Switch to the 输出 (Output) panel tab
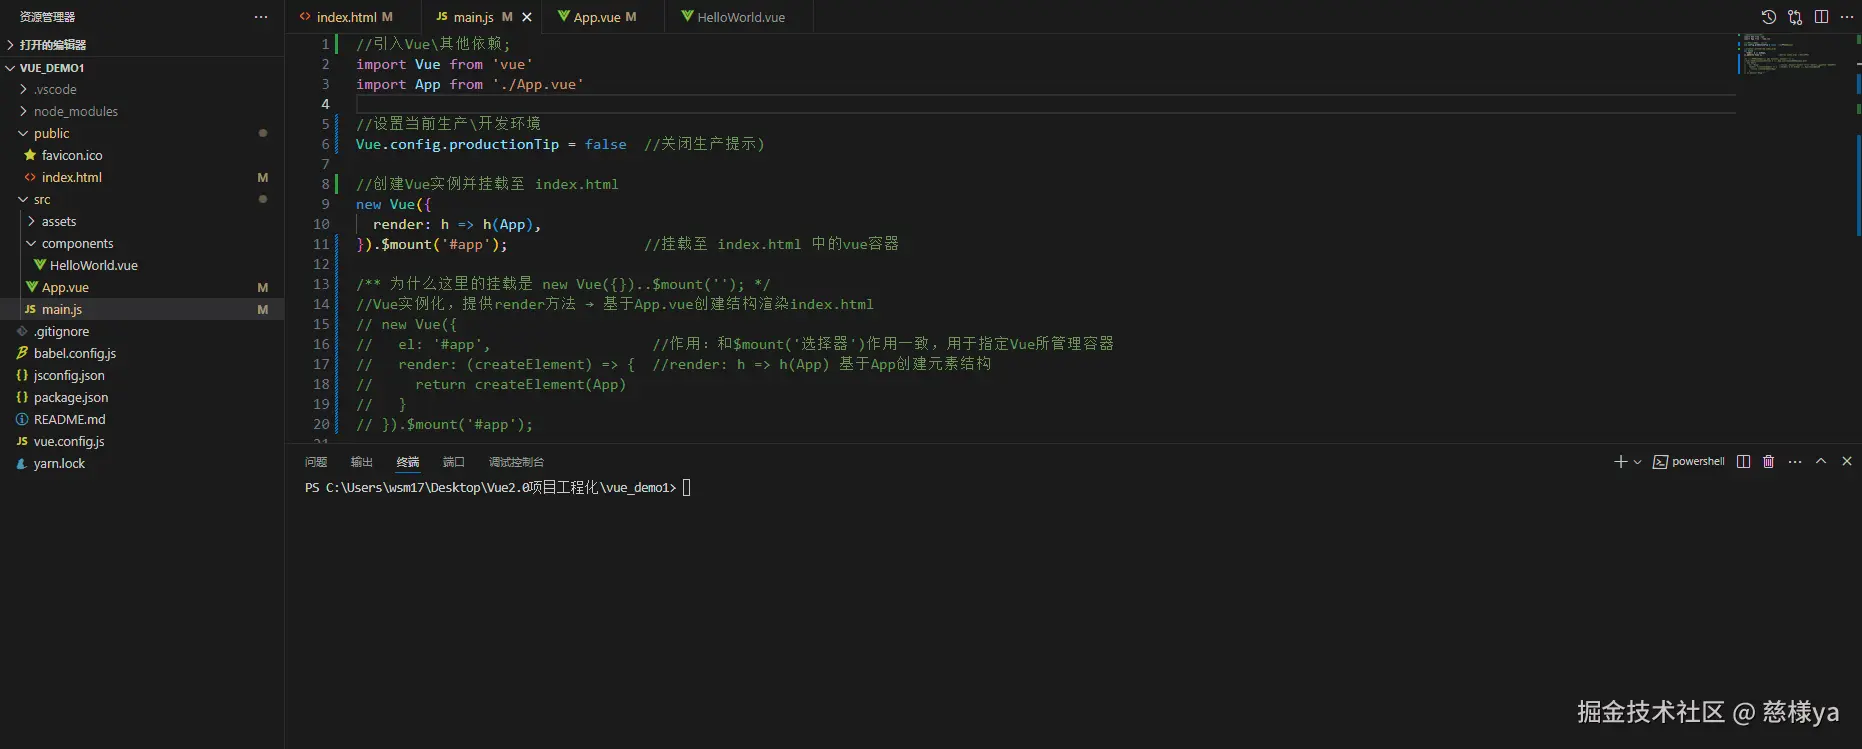This screenshot has width=1862, height=749. point(362,462)
